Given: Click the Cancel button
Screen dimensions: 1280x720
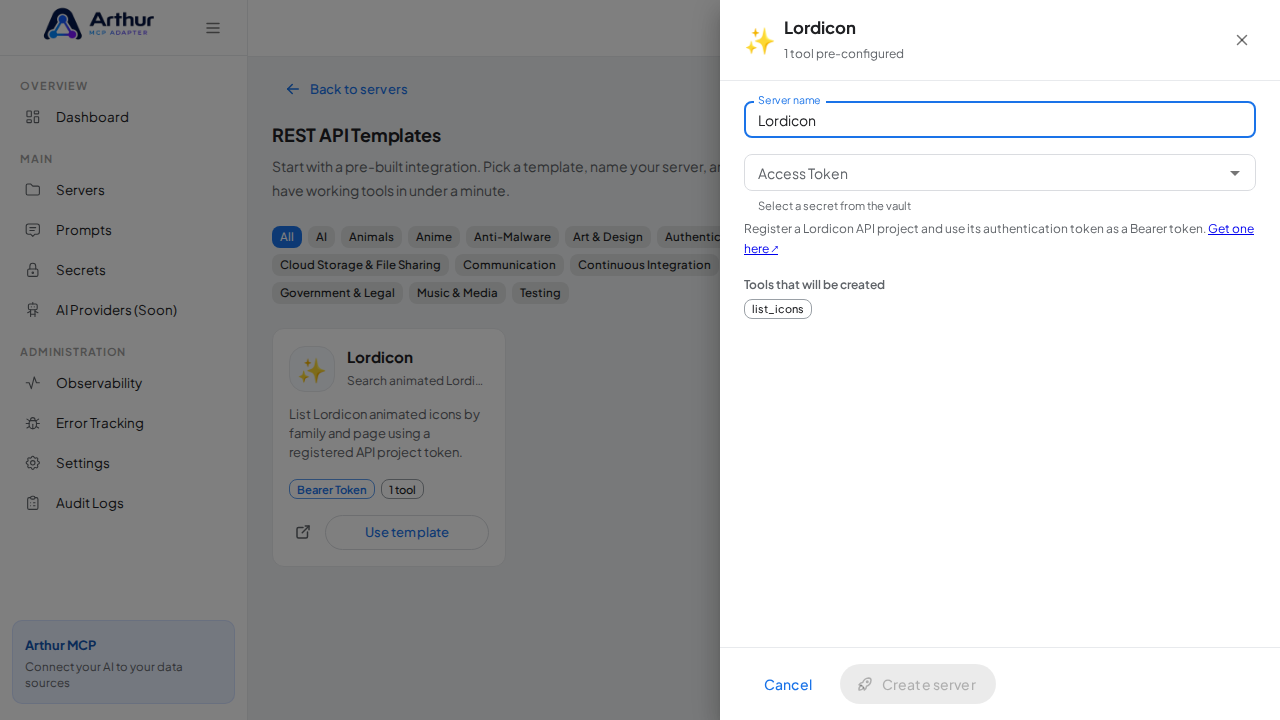Looking at the screenshot, I should click(x=788, y=684).
